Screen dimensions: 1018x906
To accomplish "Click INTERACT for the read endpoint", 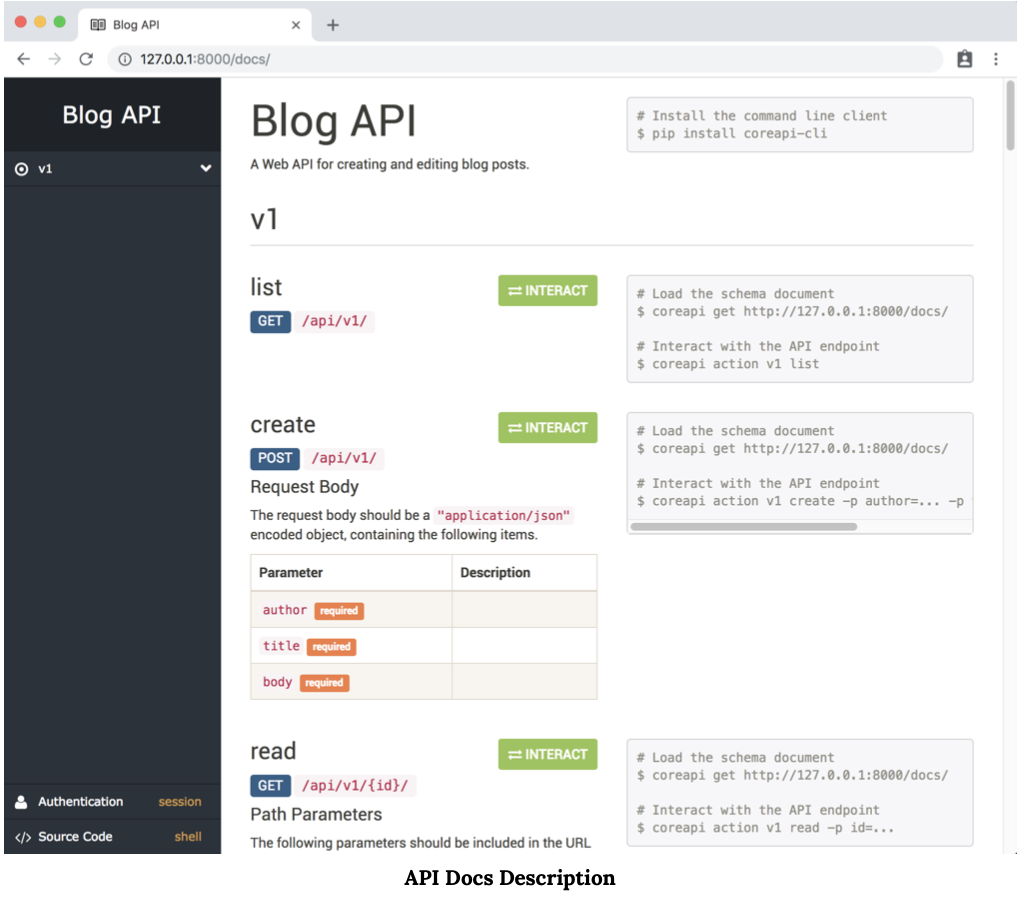I will tap(548, 754).
